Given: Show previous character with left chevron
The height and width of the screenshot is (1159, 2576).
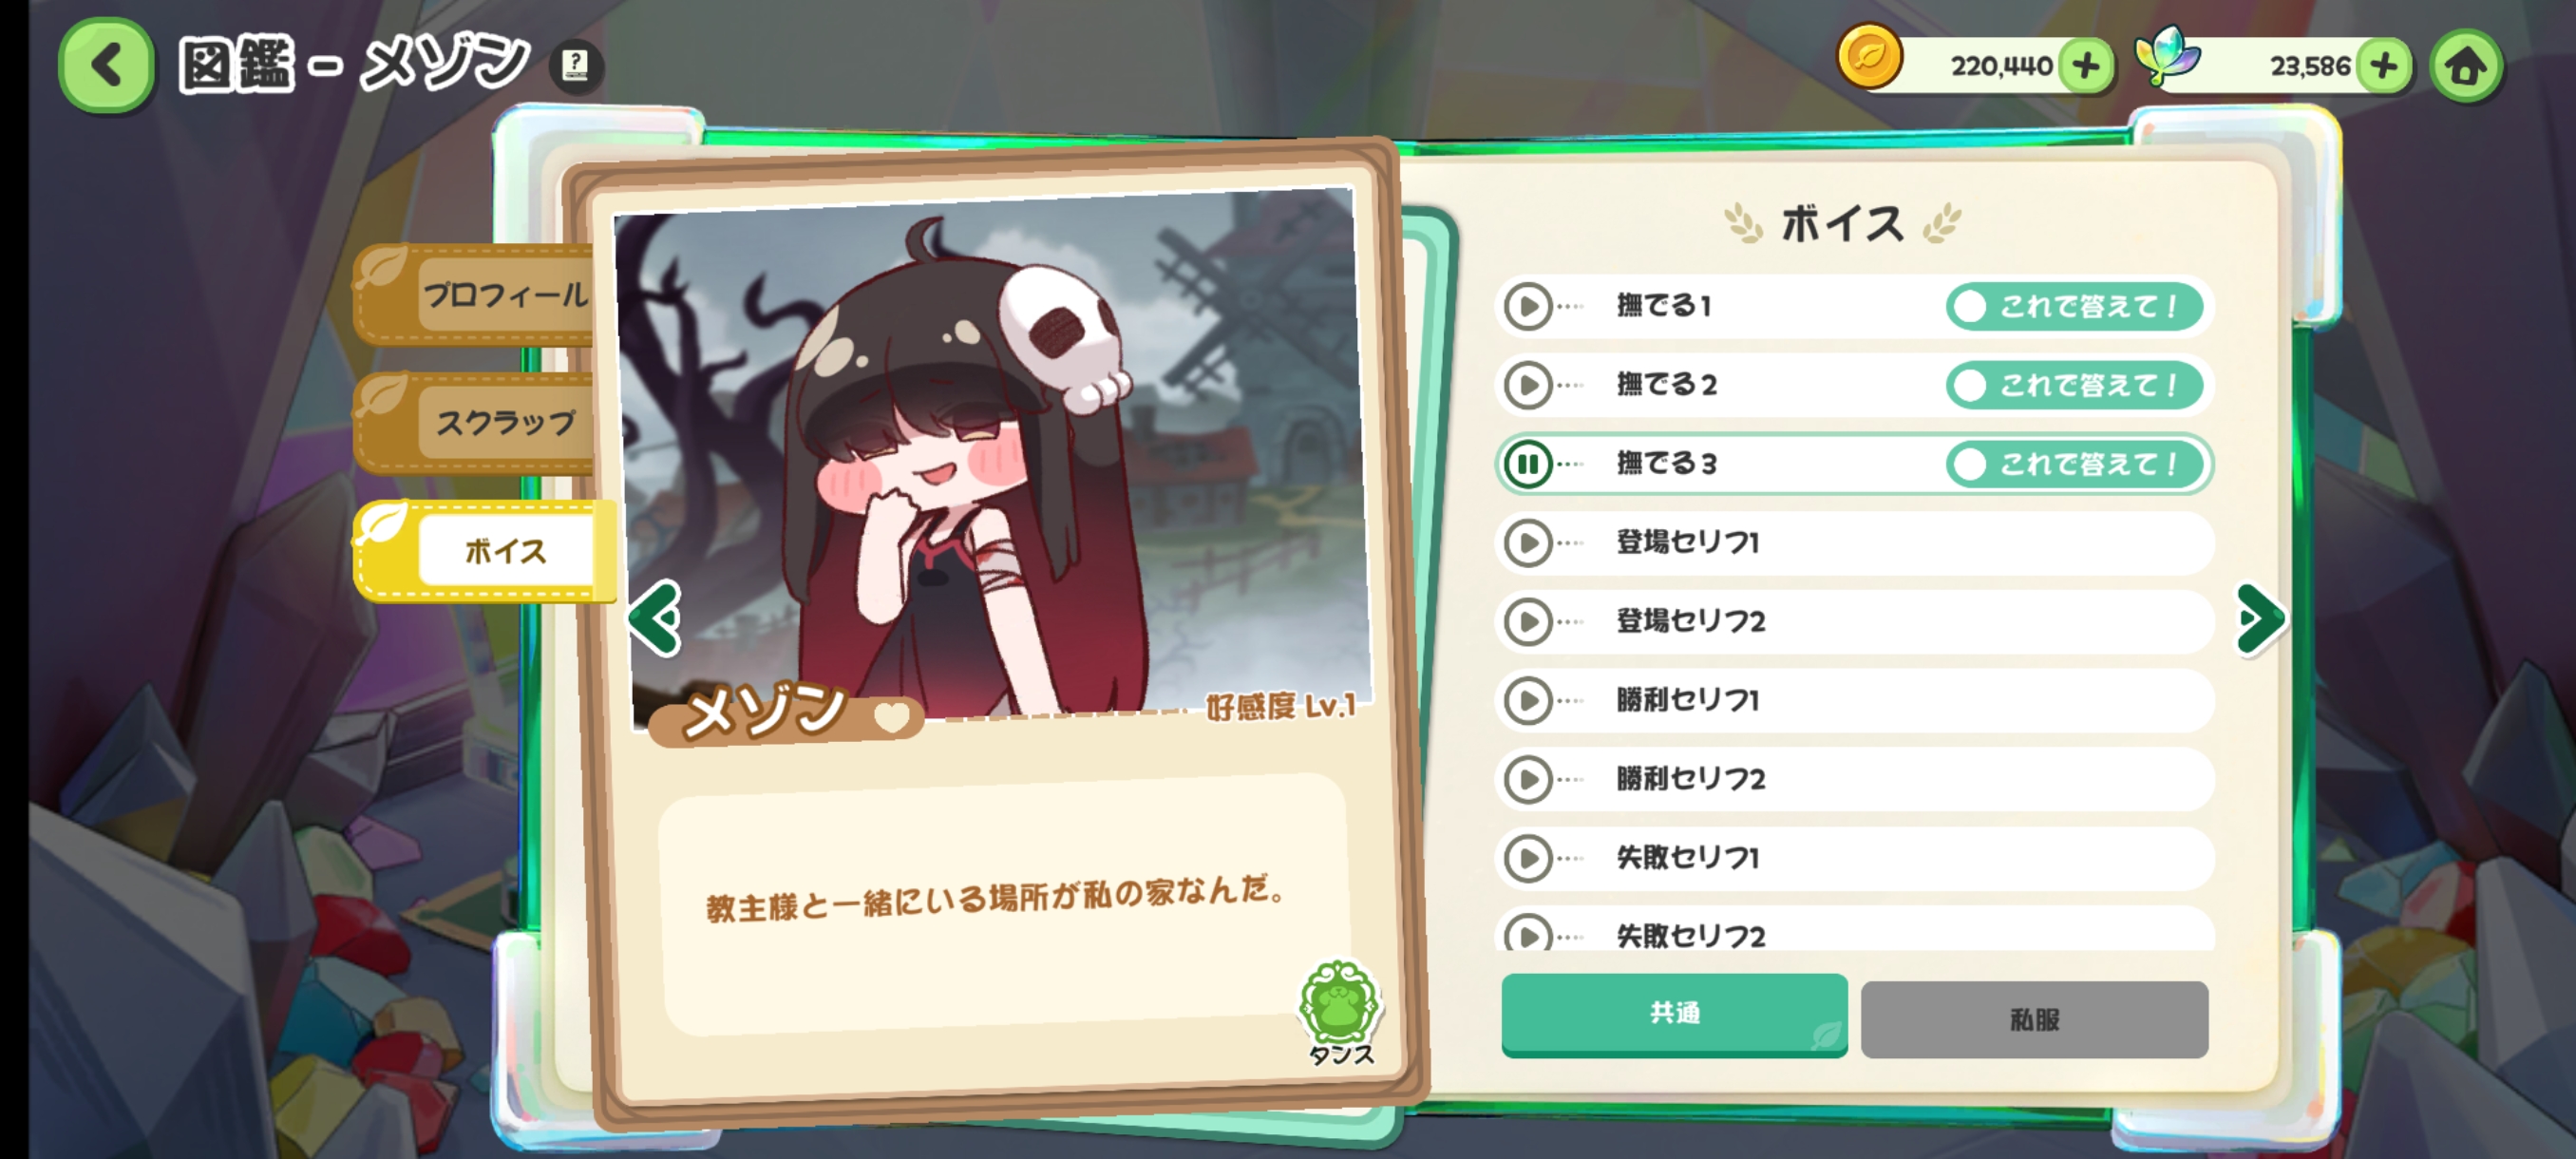Looking at the screenshot, I should (x=656, y=618).
